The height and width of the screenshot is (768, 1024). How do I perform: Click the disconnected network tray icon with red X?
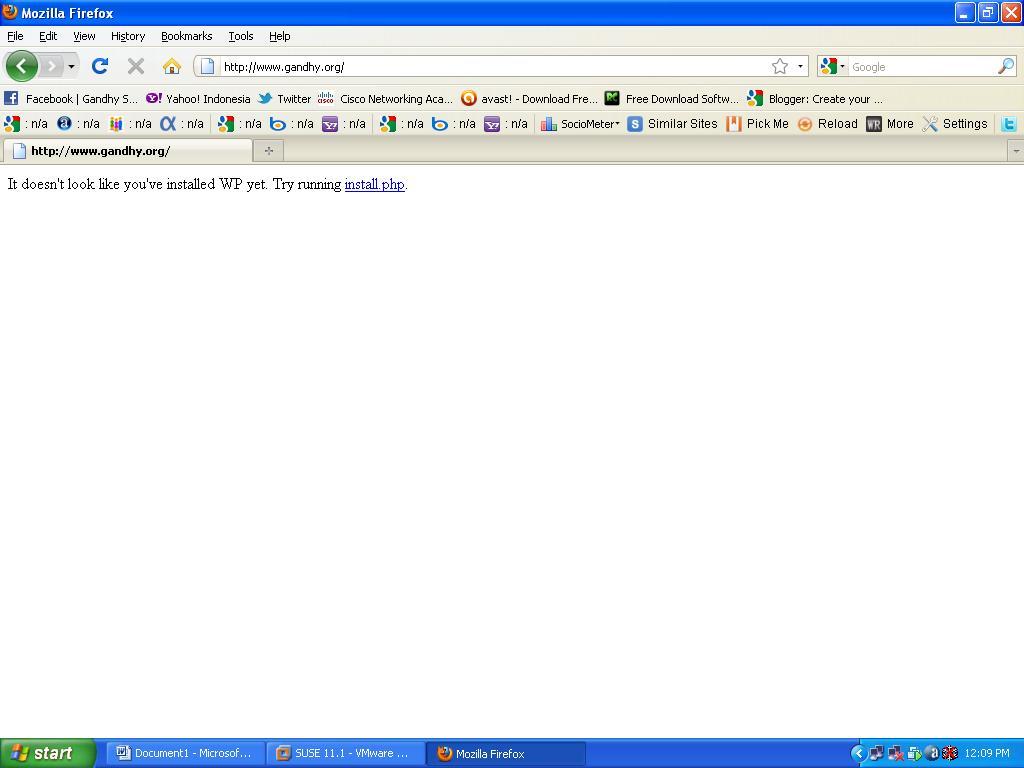pyautogui.click(x=895, y=753)
